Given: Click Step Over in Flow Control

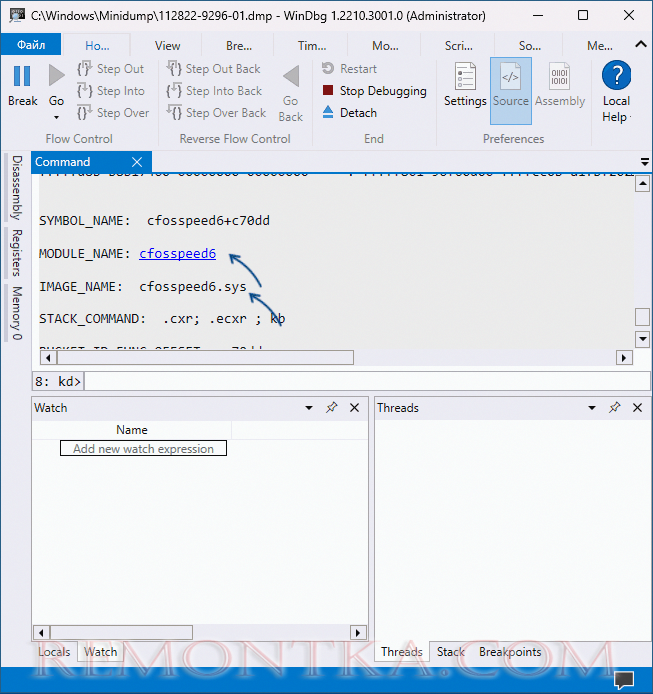Looking at the screenshot, I should [113, 113].
